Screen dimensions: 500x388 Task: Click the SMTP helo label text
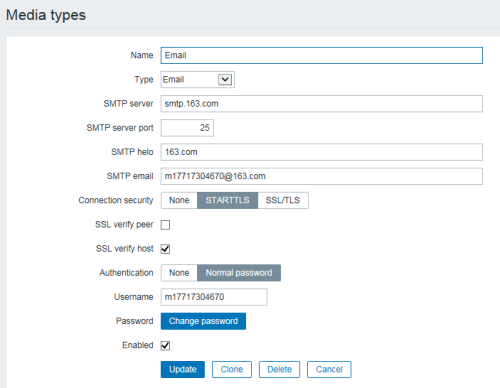pos(132,152)
